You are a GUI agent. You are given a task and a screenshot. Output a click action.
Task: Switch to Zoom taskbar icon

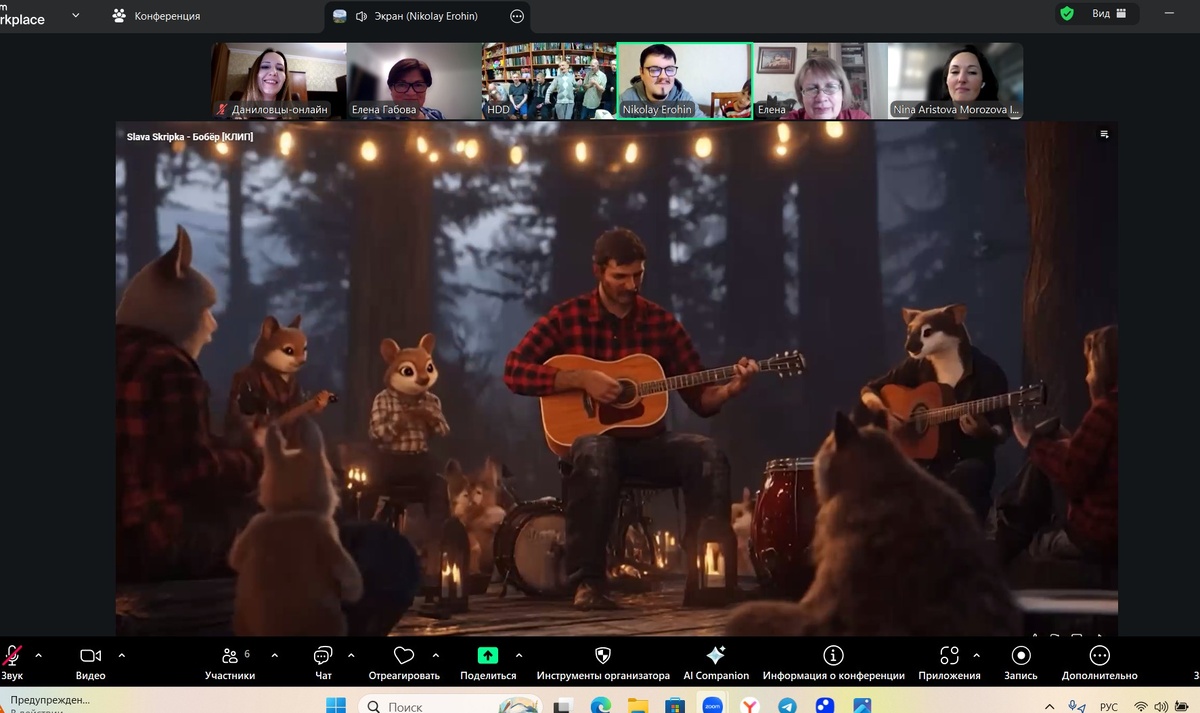coord(712,705)
